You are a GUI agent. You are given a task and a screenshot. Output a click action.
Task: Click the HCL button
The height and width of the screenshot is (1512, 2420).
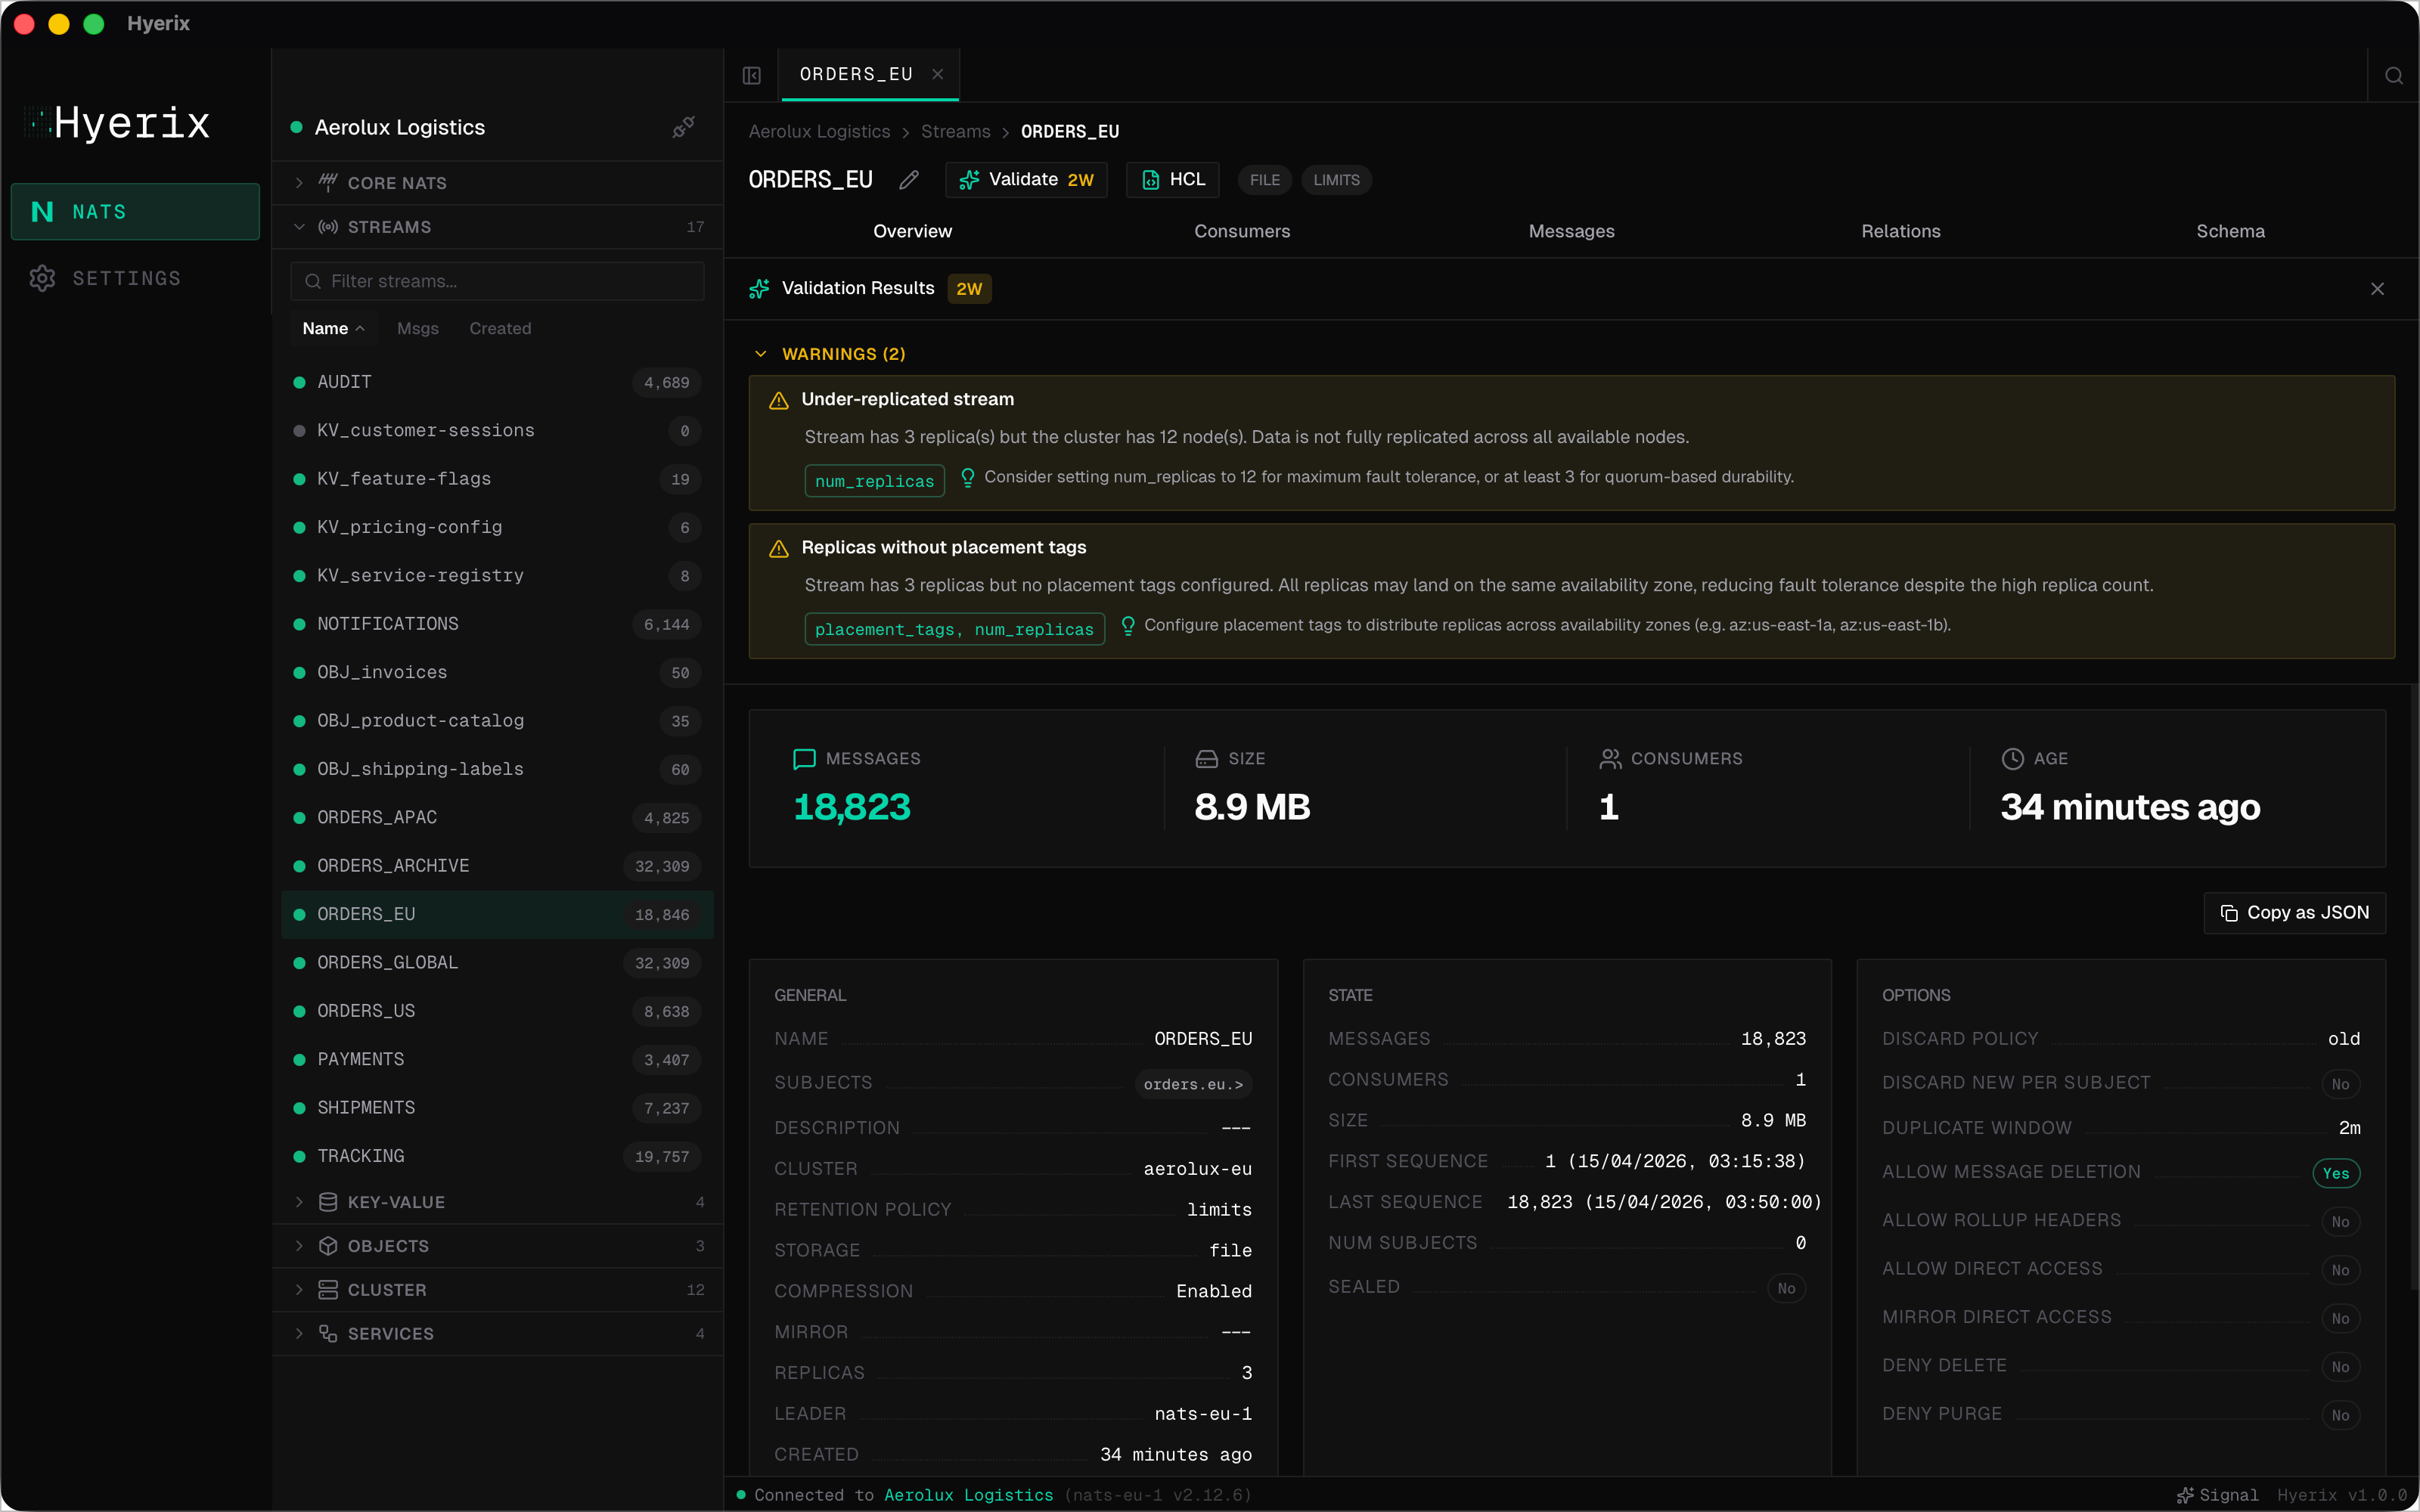click(1173, 180)
